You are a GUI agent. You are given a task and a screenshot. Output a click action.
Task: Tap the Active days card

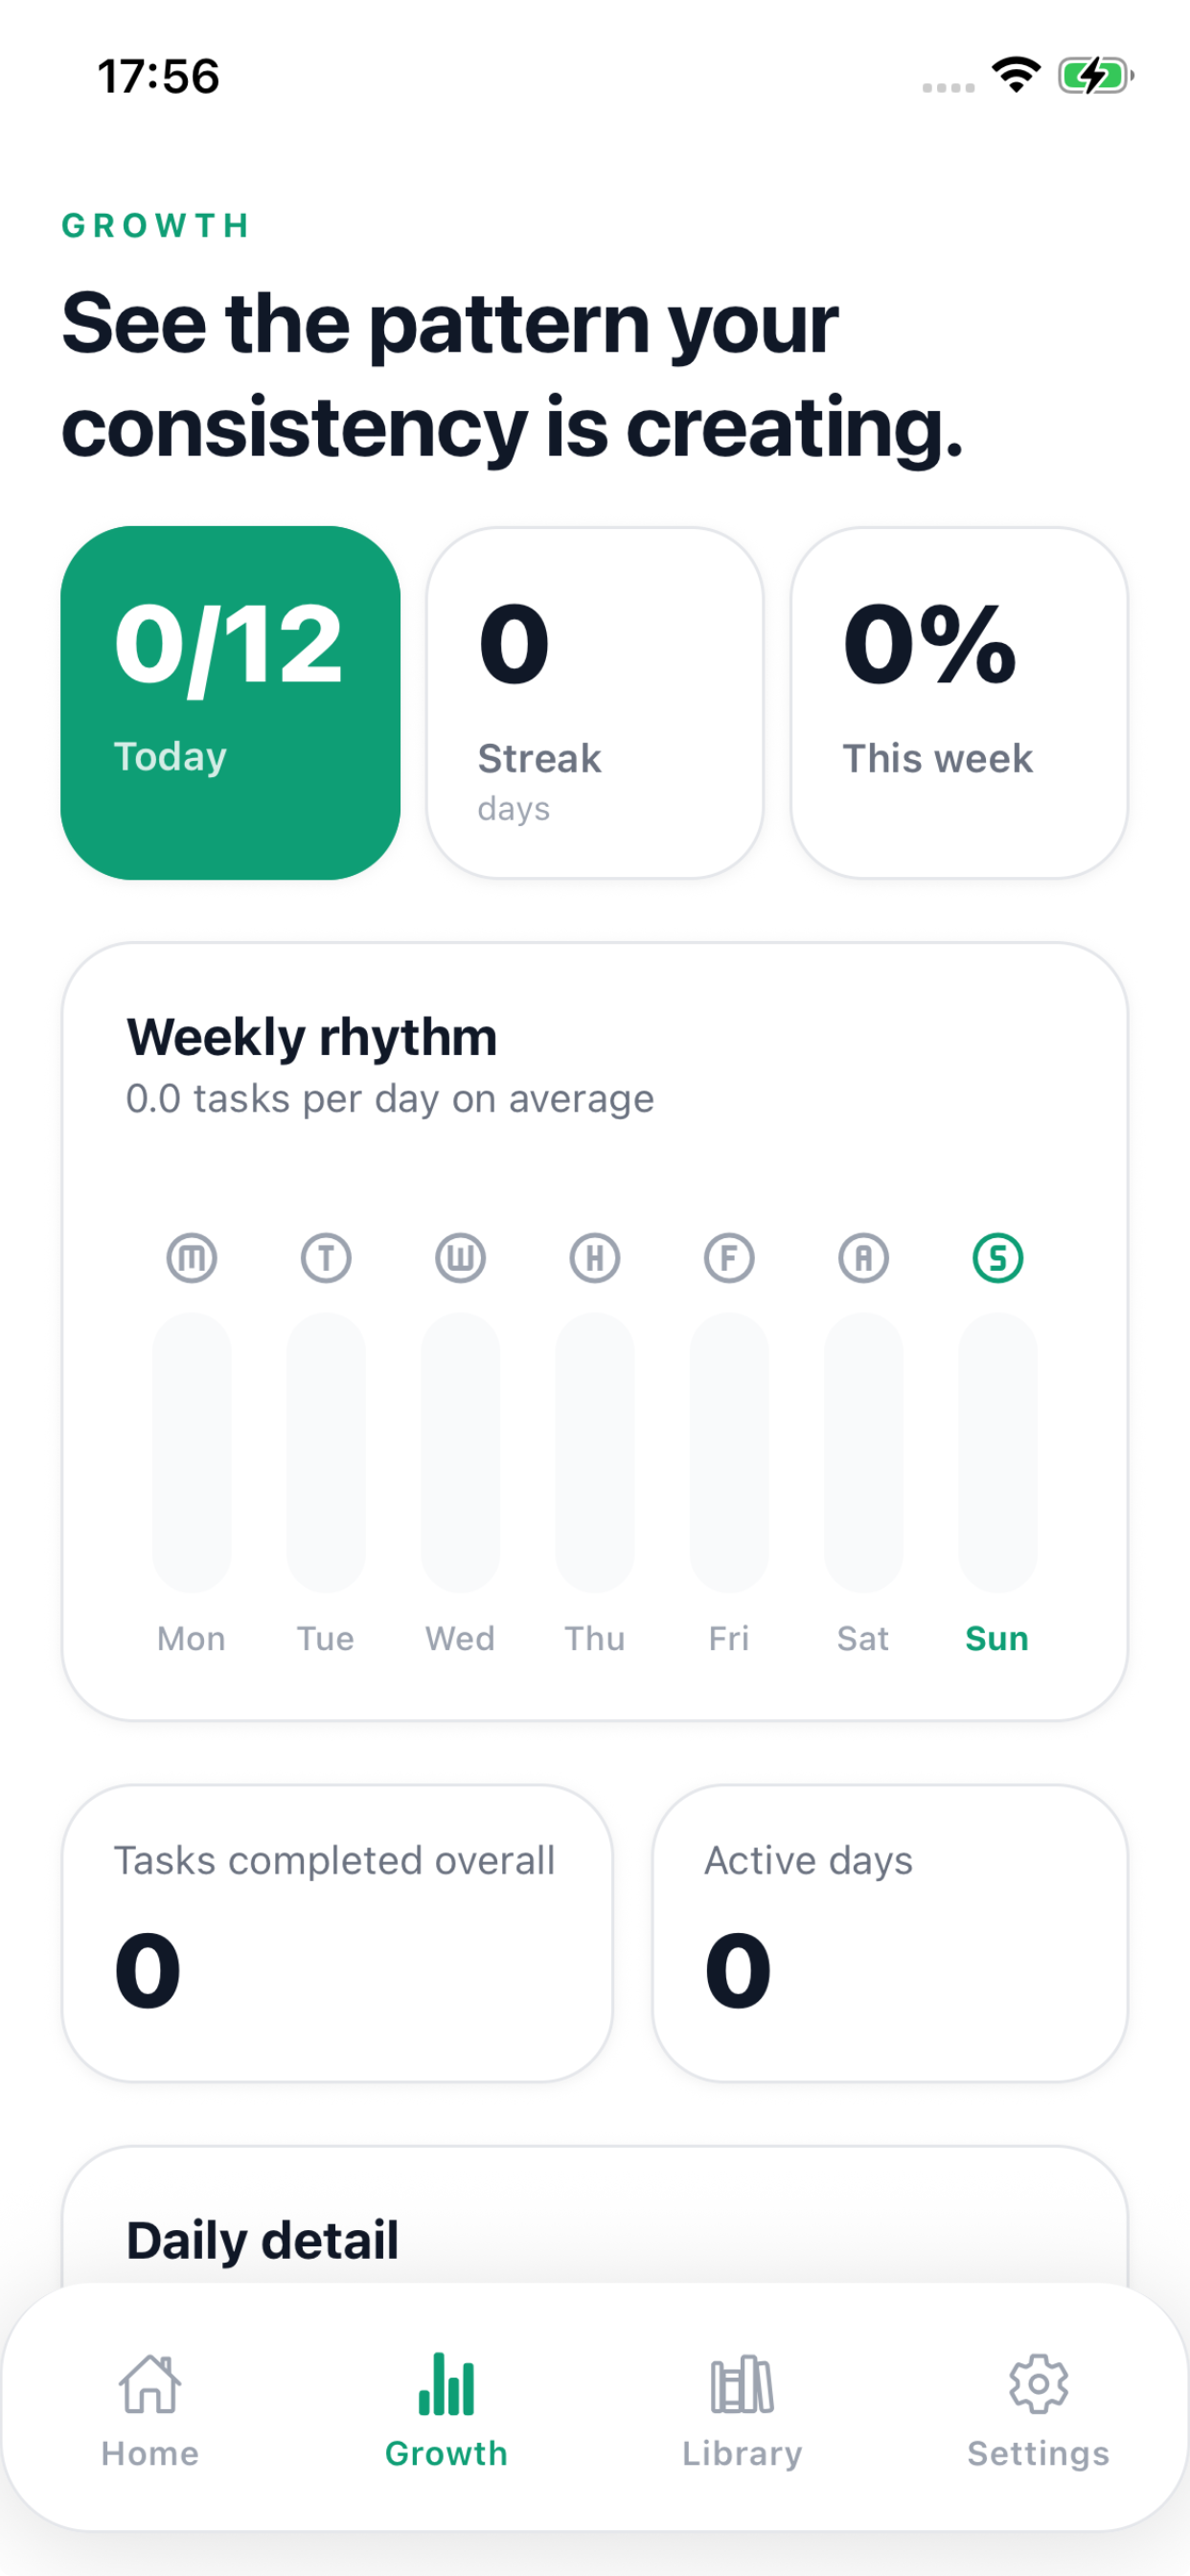point(890,1933)
